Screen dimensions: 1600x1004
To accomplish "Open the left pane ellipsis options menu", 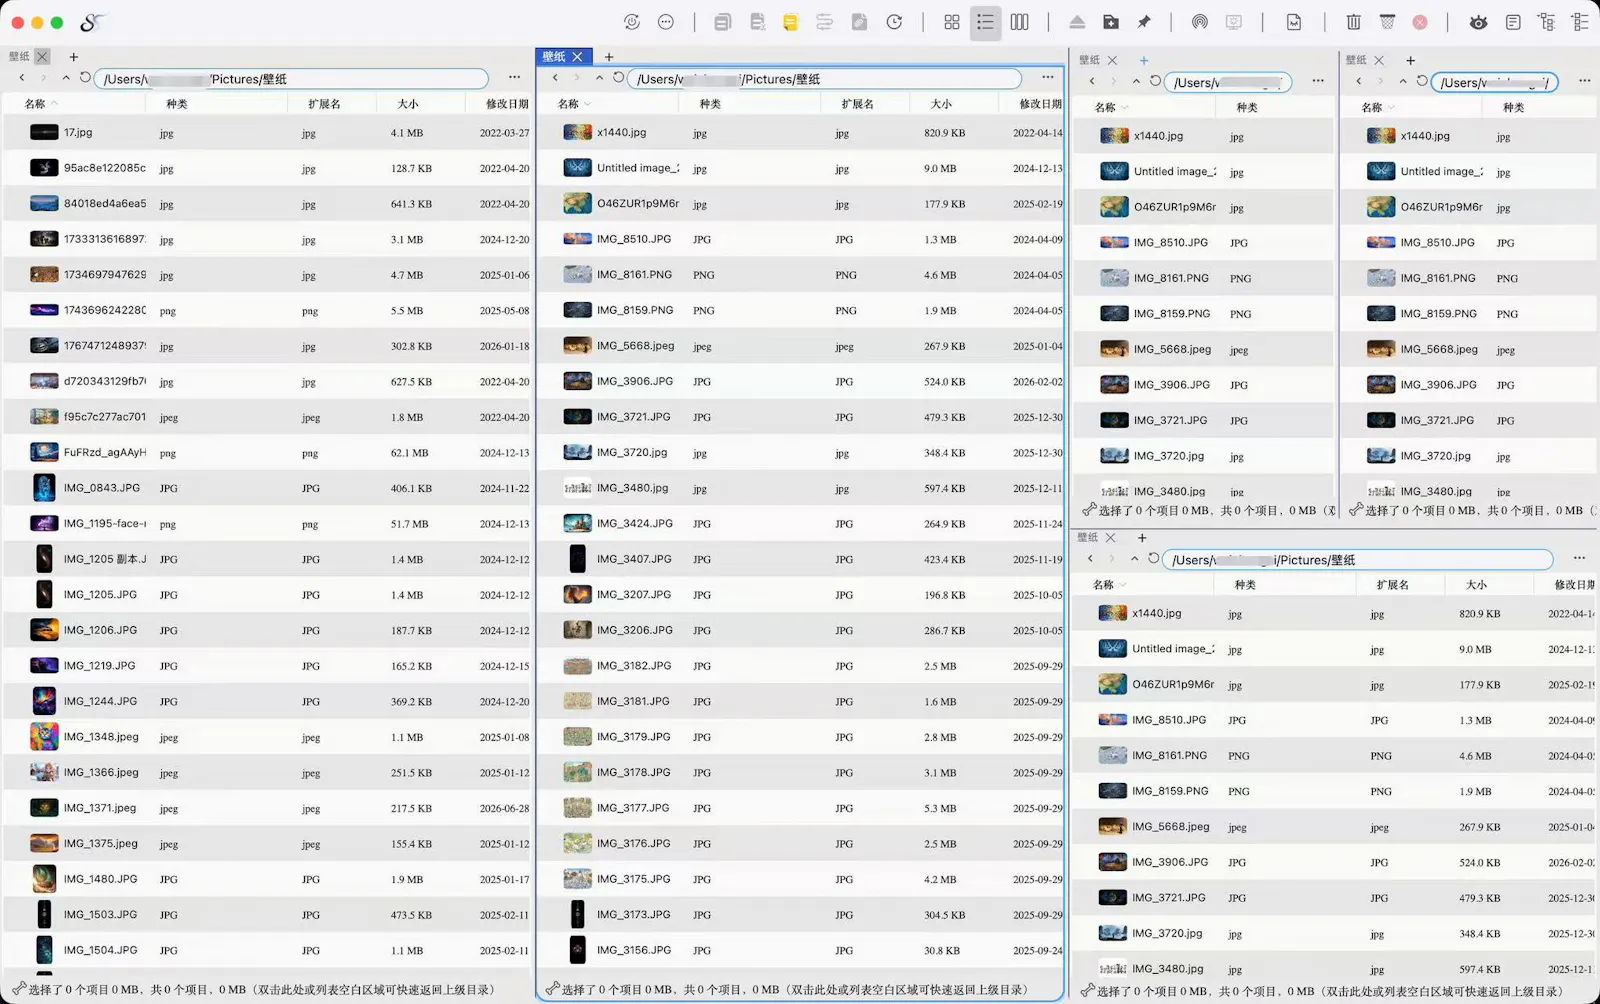I will click(x=514, y=77).
